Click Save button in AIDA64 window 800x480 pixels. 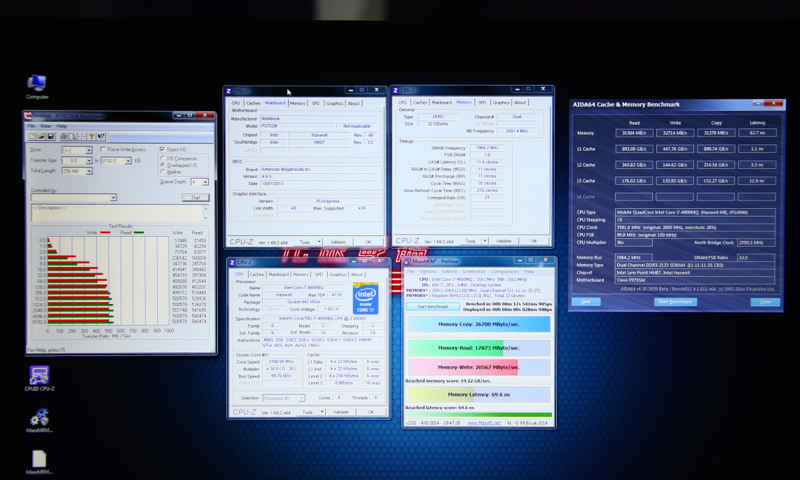pyautogui.click(x=586, y=301)
